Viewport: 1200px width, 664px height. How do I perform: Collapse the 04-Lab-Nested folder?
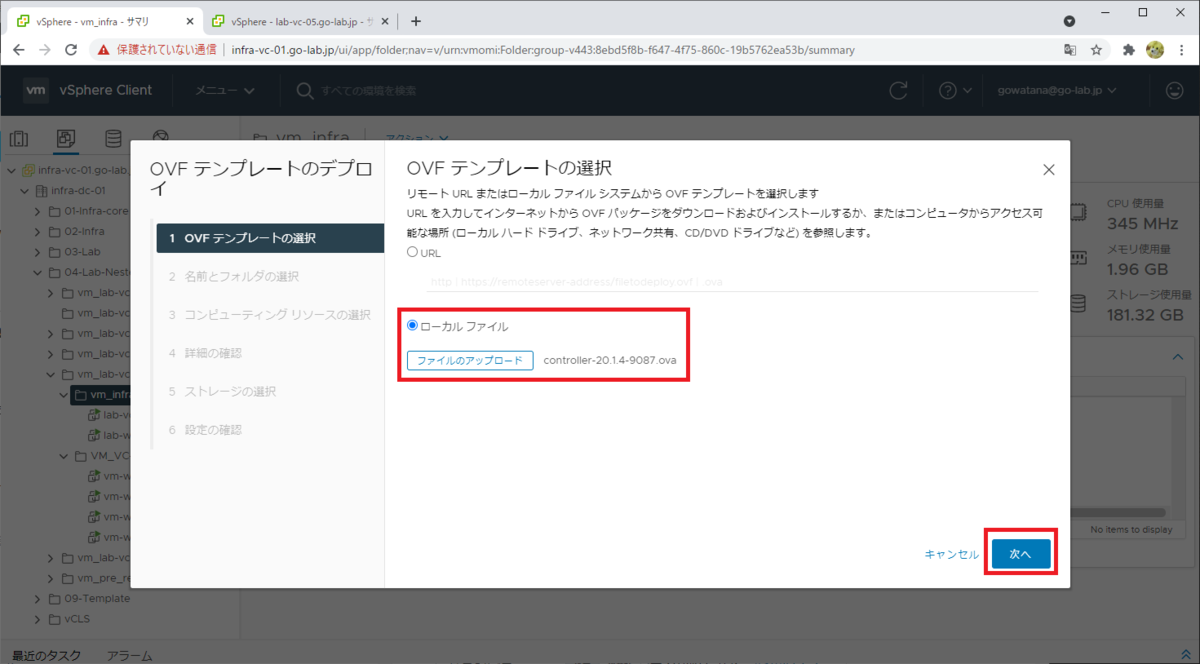pyautogui.click(x=37, y=271)
